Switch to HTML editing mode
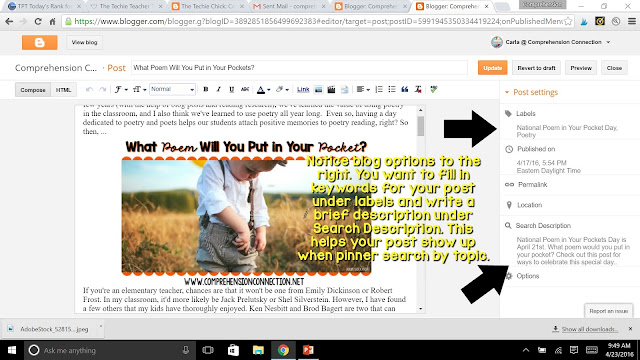This screenshot has width=640, height=360. click(x=63, y=90)
